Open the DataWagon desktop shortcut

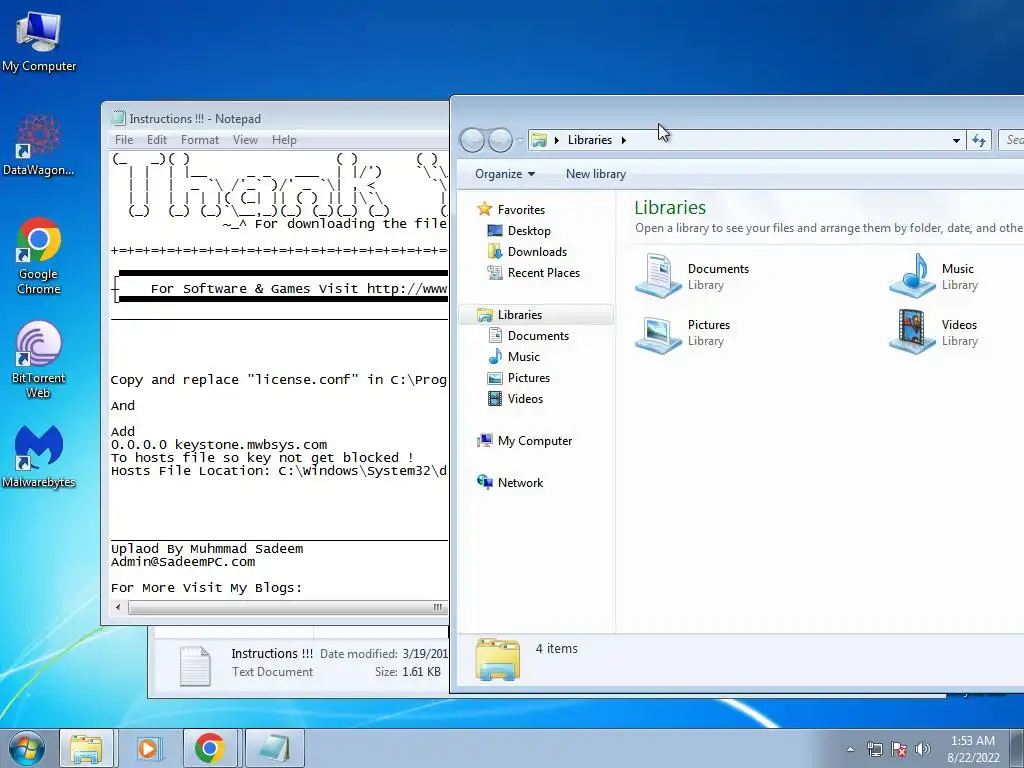coord(39,146)
